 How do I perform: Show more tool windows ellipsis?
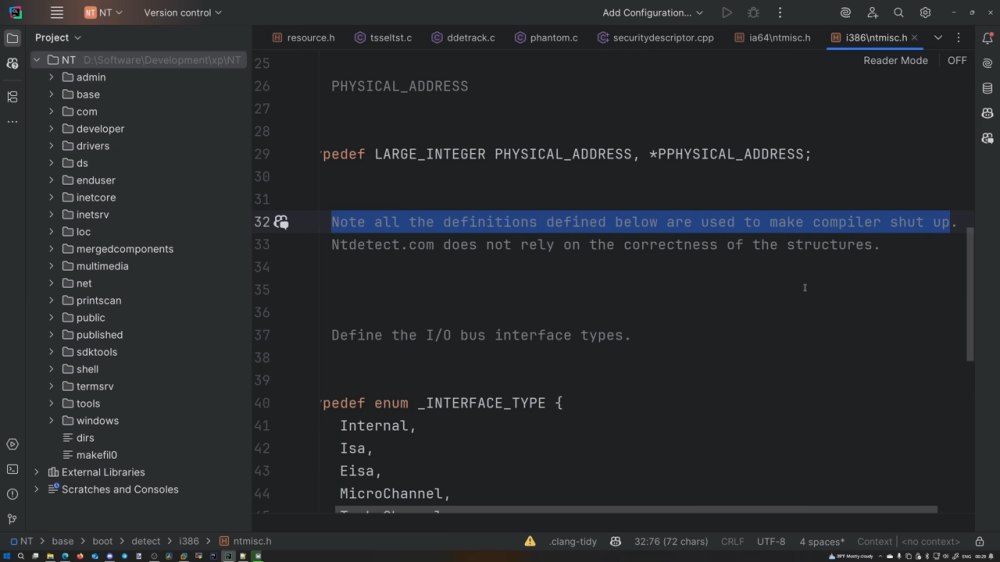tap(12, 122)
